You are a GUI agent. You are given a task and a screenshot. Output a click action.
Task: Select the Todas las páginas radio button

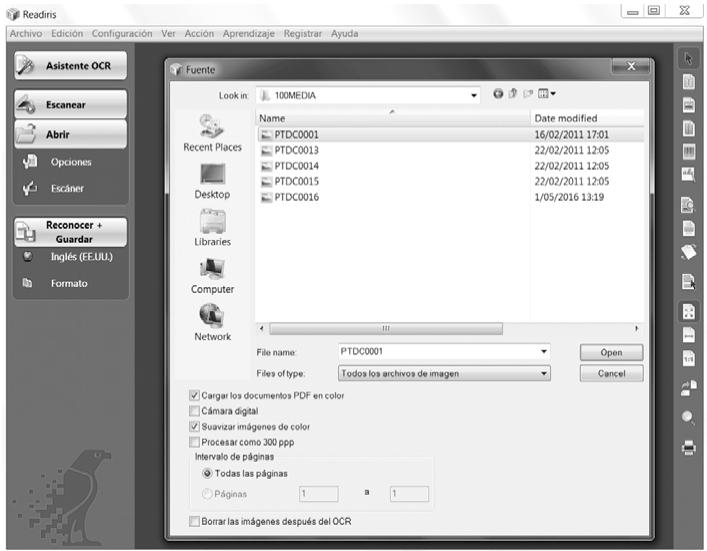pyautogui.click(x=207, y=473)
